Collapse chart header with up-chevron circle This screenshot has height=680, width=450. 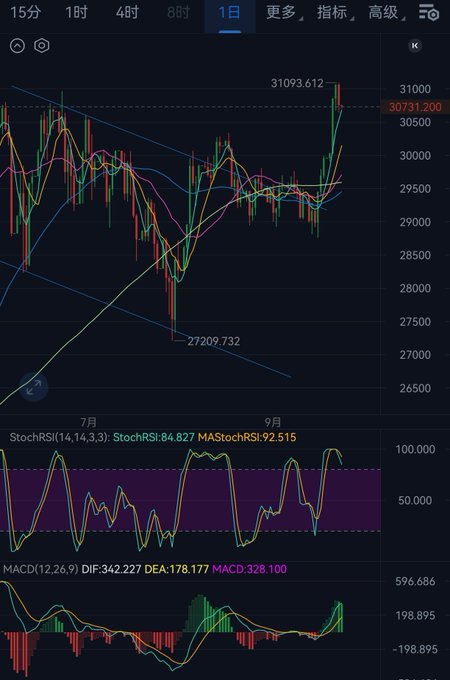(17, 46)
